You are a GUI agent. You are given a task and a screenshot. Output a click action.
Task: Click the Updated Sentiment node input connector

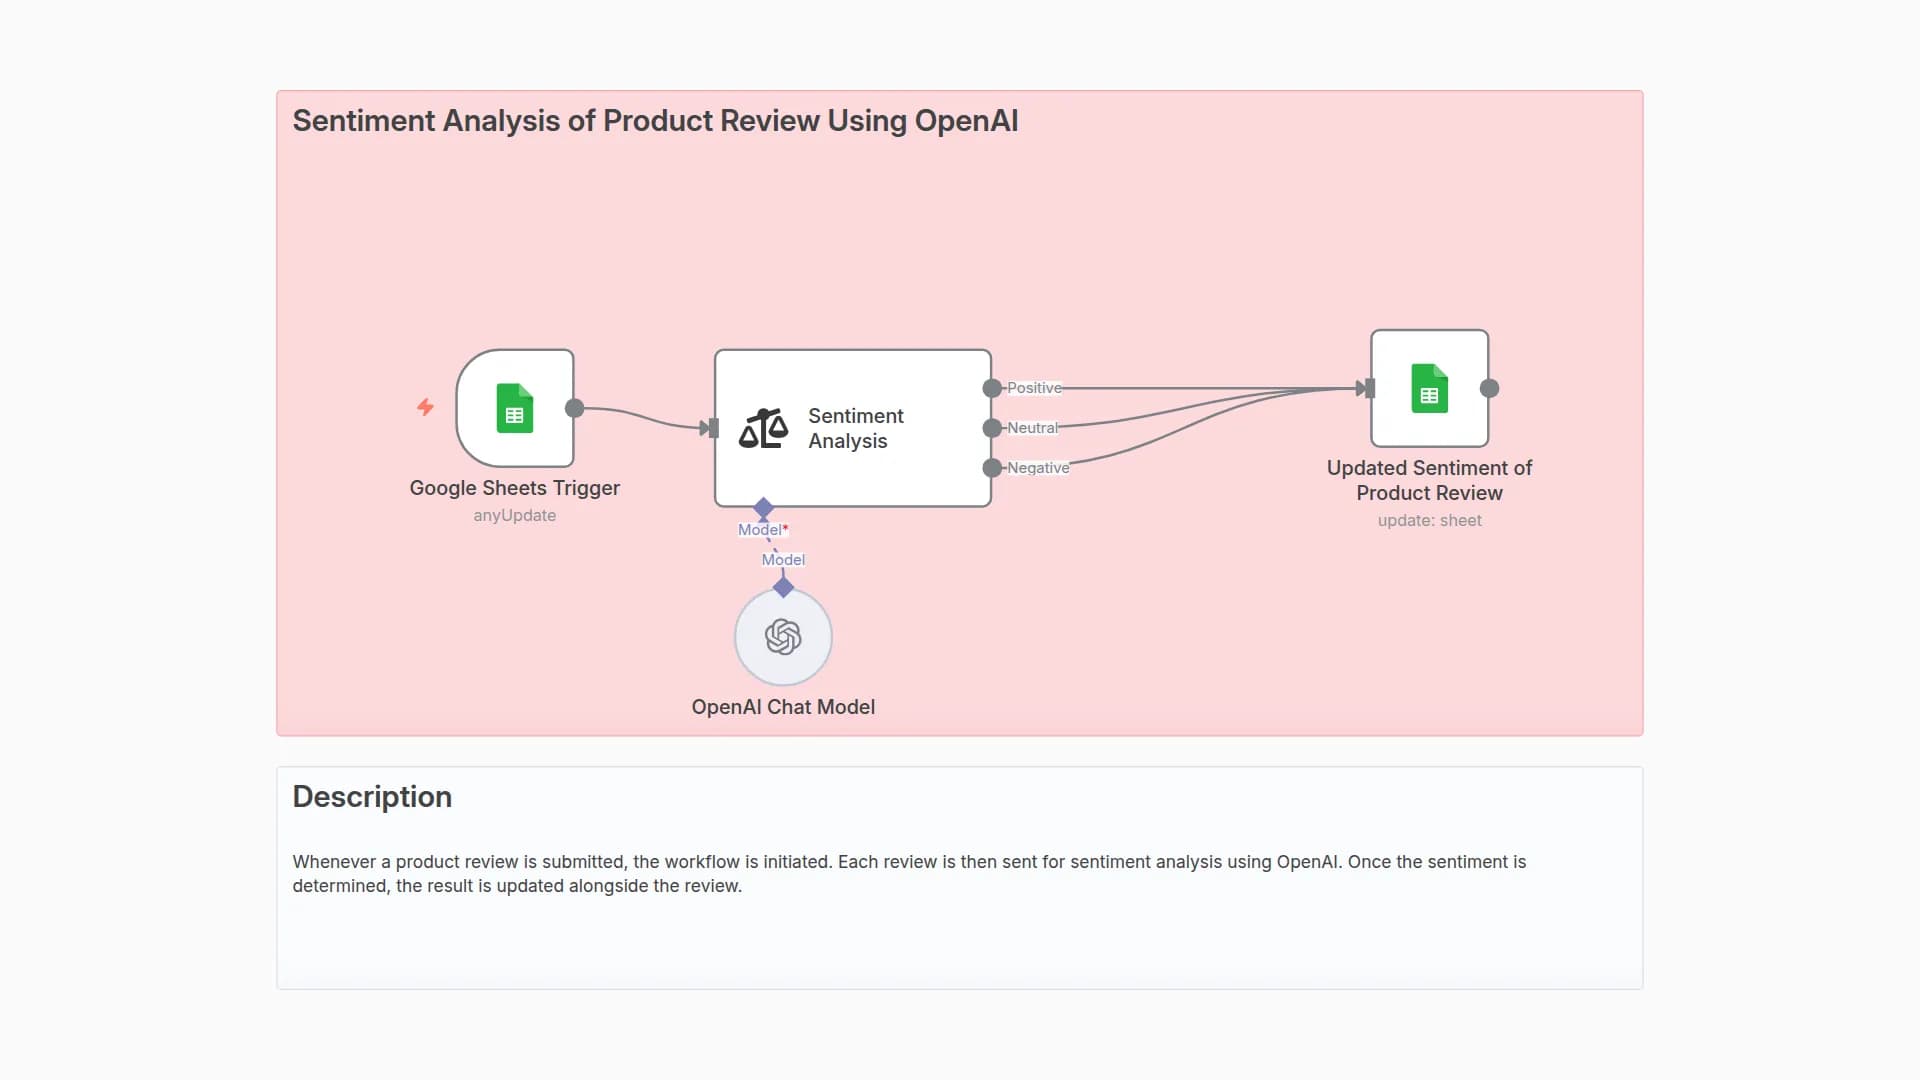(x=1369, y=388)
